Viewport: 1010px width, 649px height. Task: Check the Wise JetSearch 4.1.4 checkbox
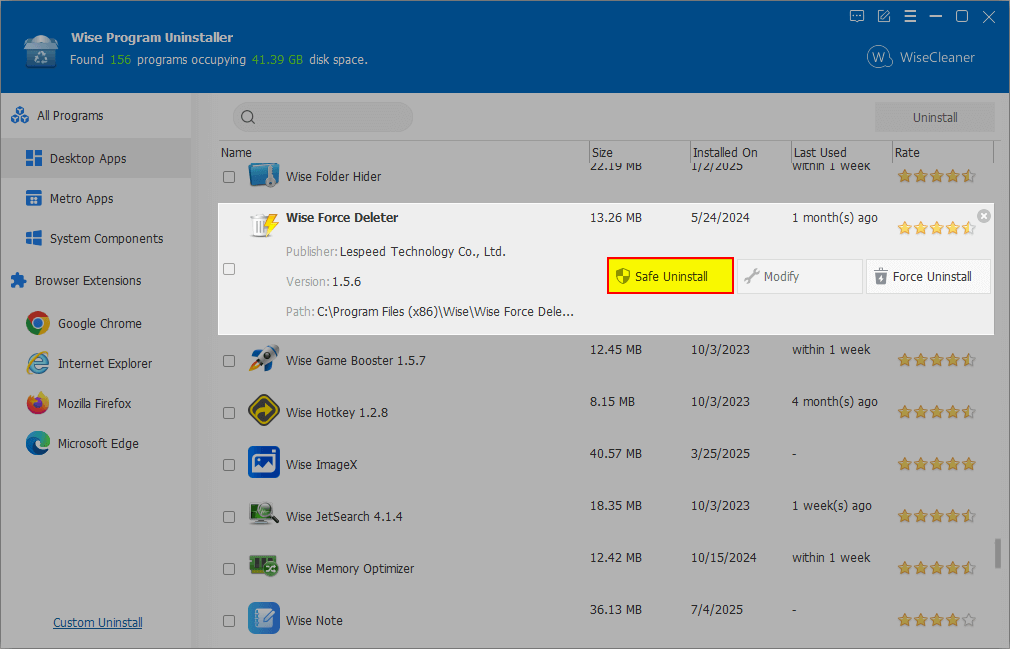click(229, 517)
